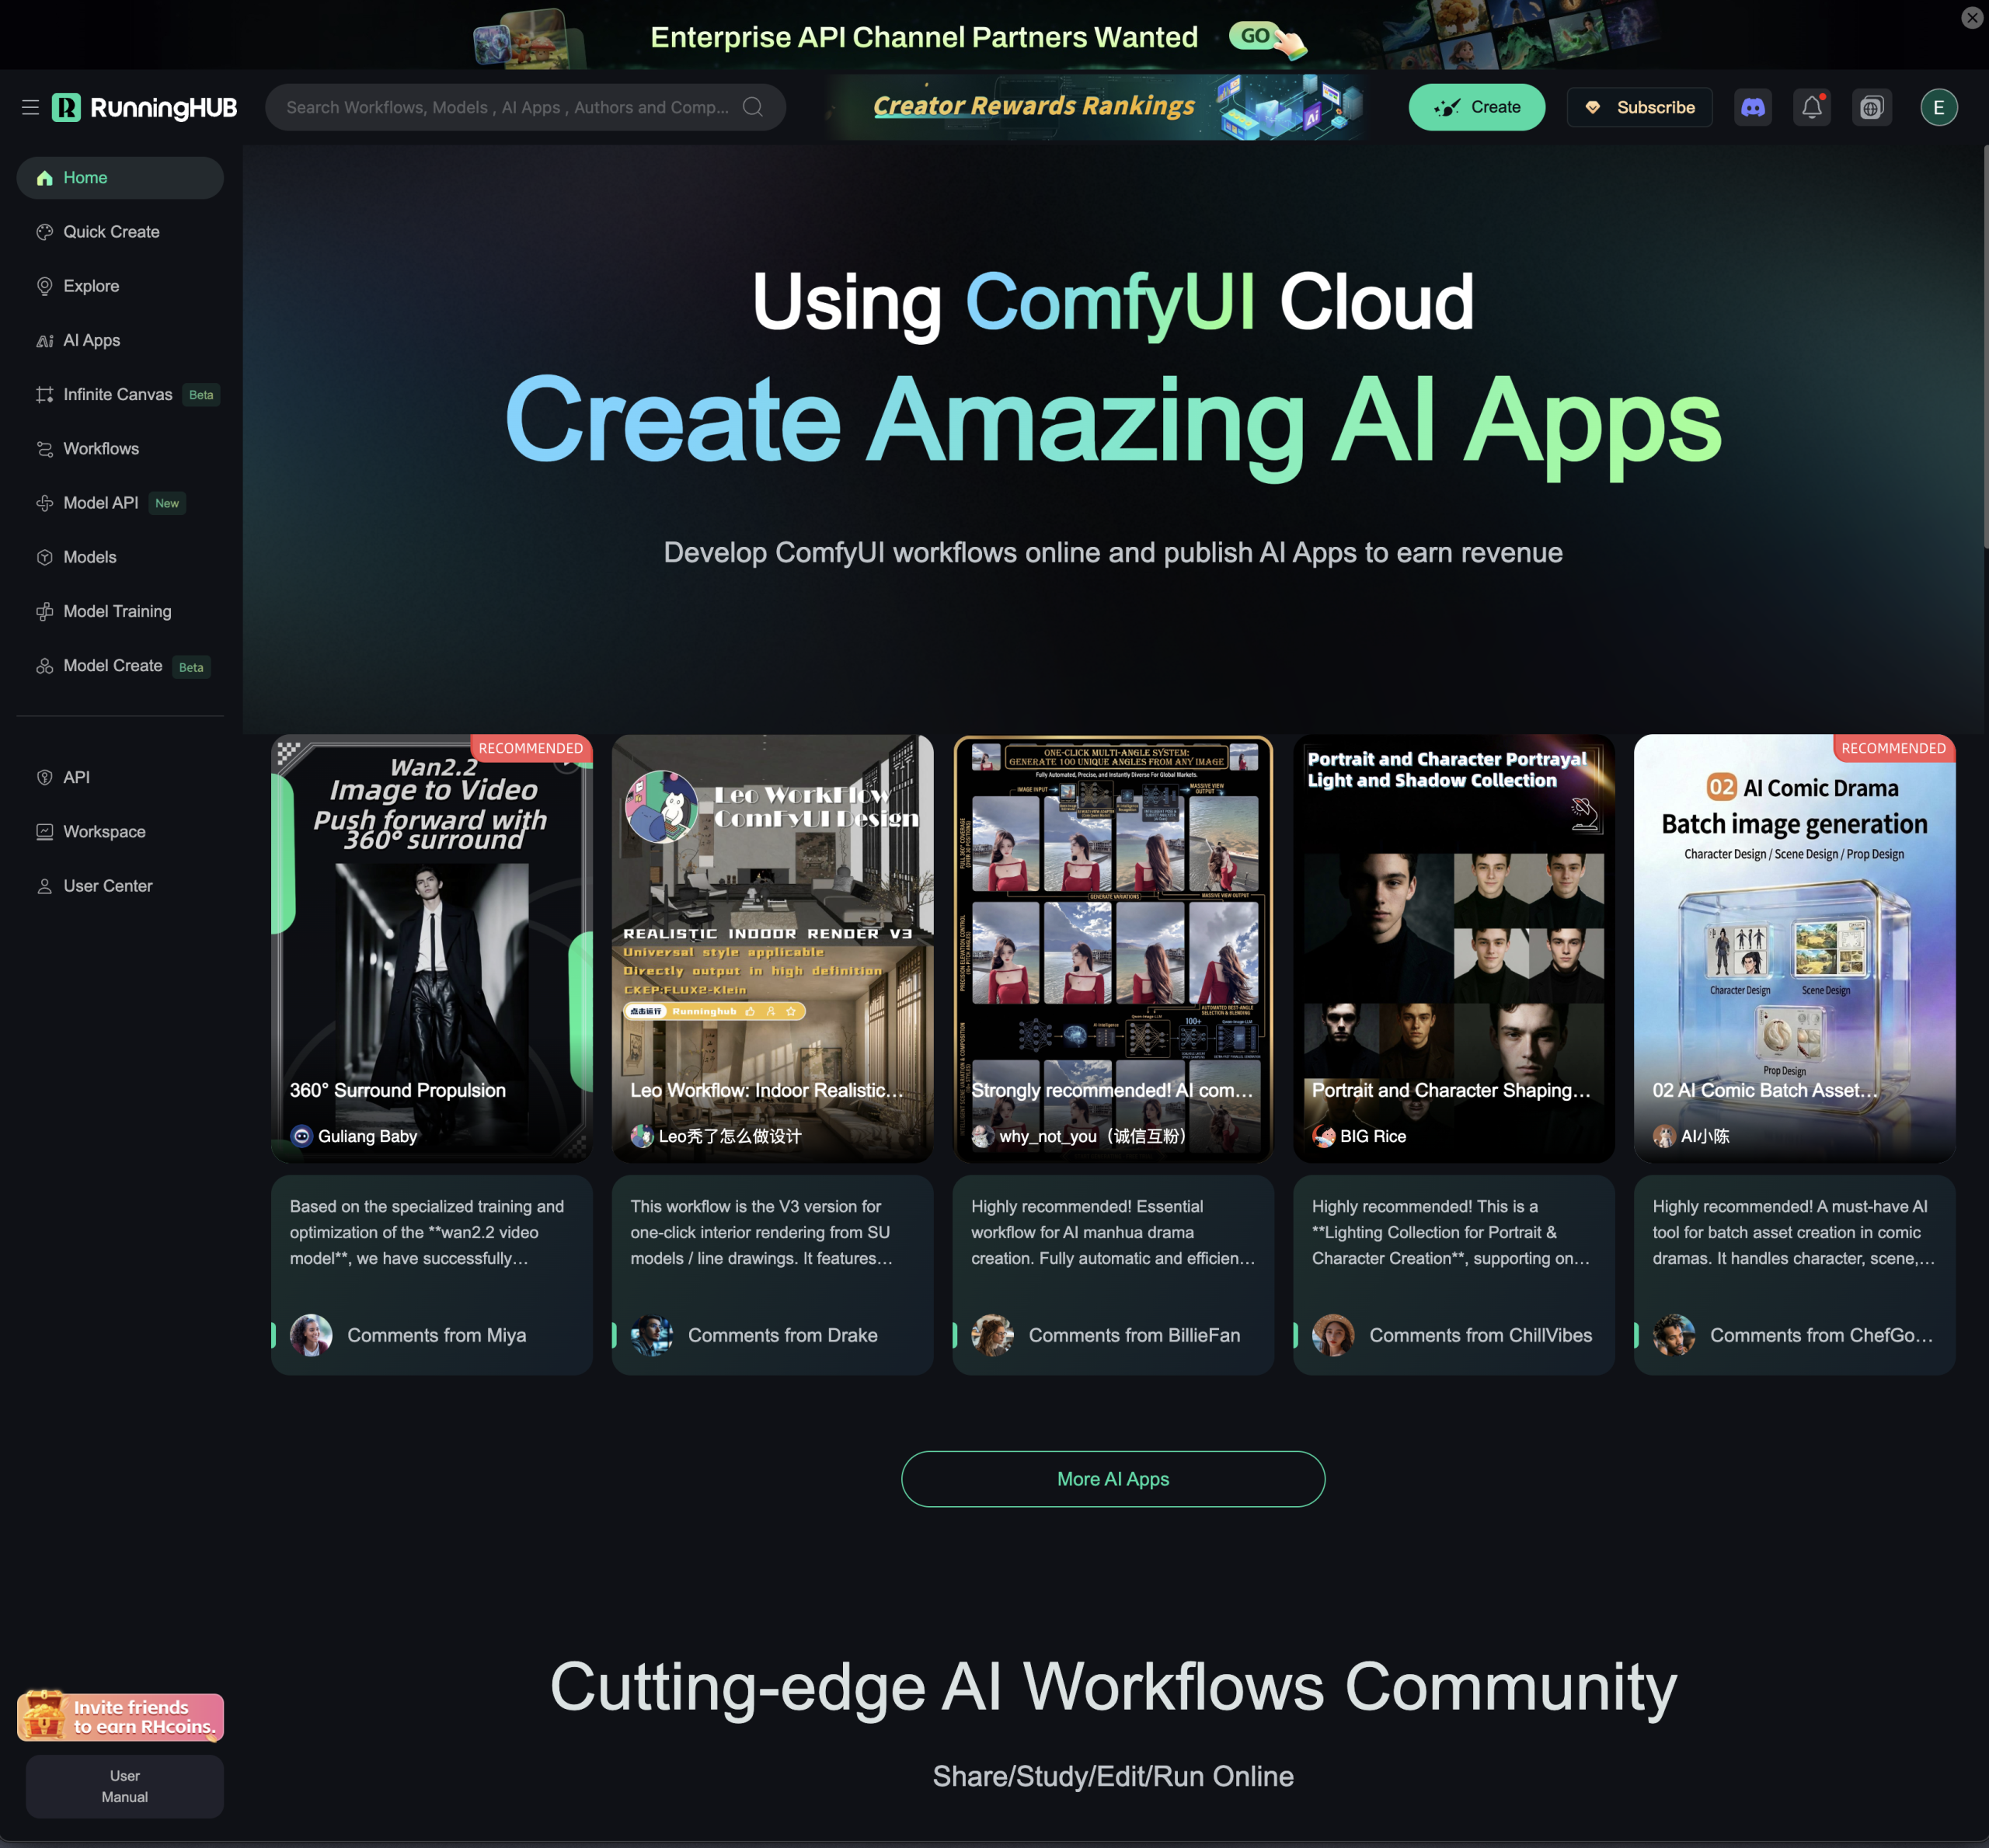1989x1848 pixels.
Task: Select Home in the sidebar
Action: pyautogui.click(x=120, y=178)
